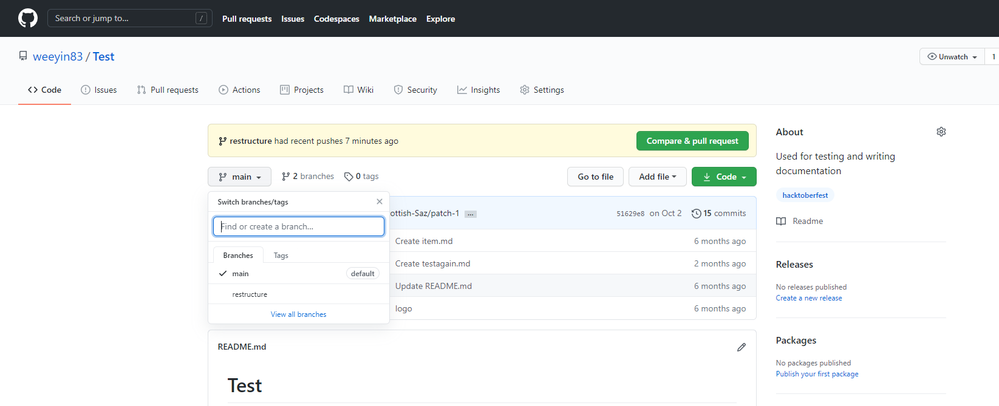Viewport: 999px width, 406px height.
Task: Expand the commit message ellipsis button
Action: pyautogui.click(x=470, y=214)
